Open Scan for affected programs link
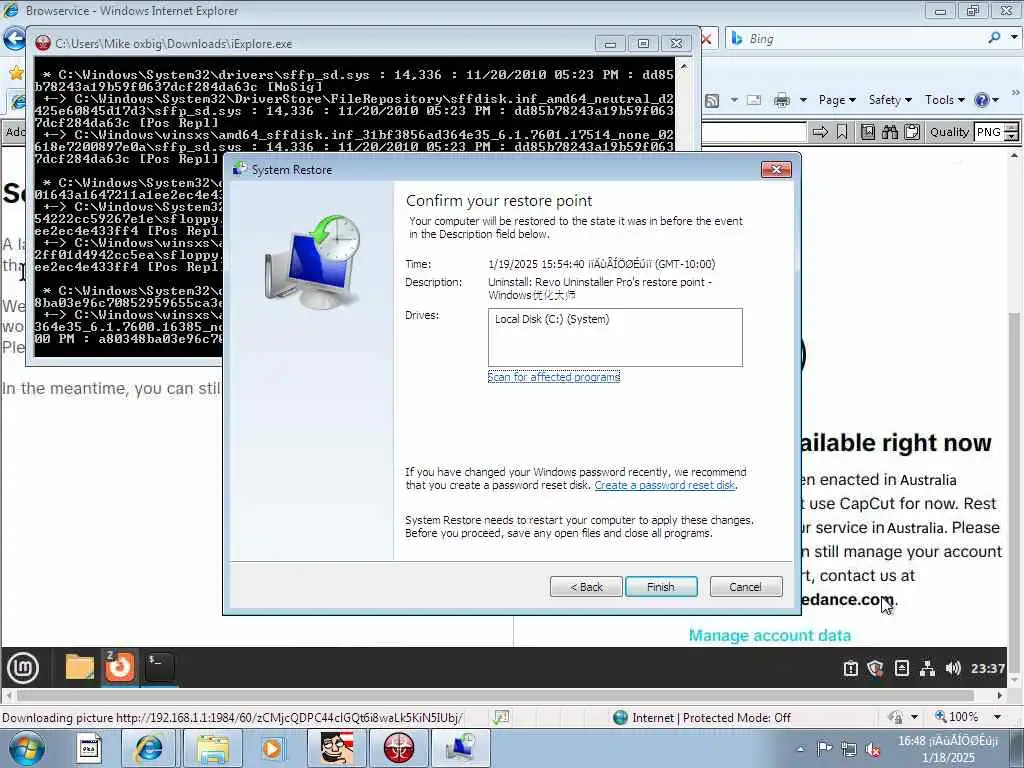 [554, 377]
